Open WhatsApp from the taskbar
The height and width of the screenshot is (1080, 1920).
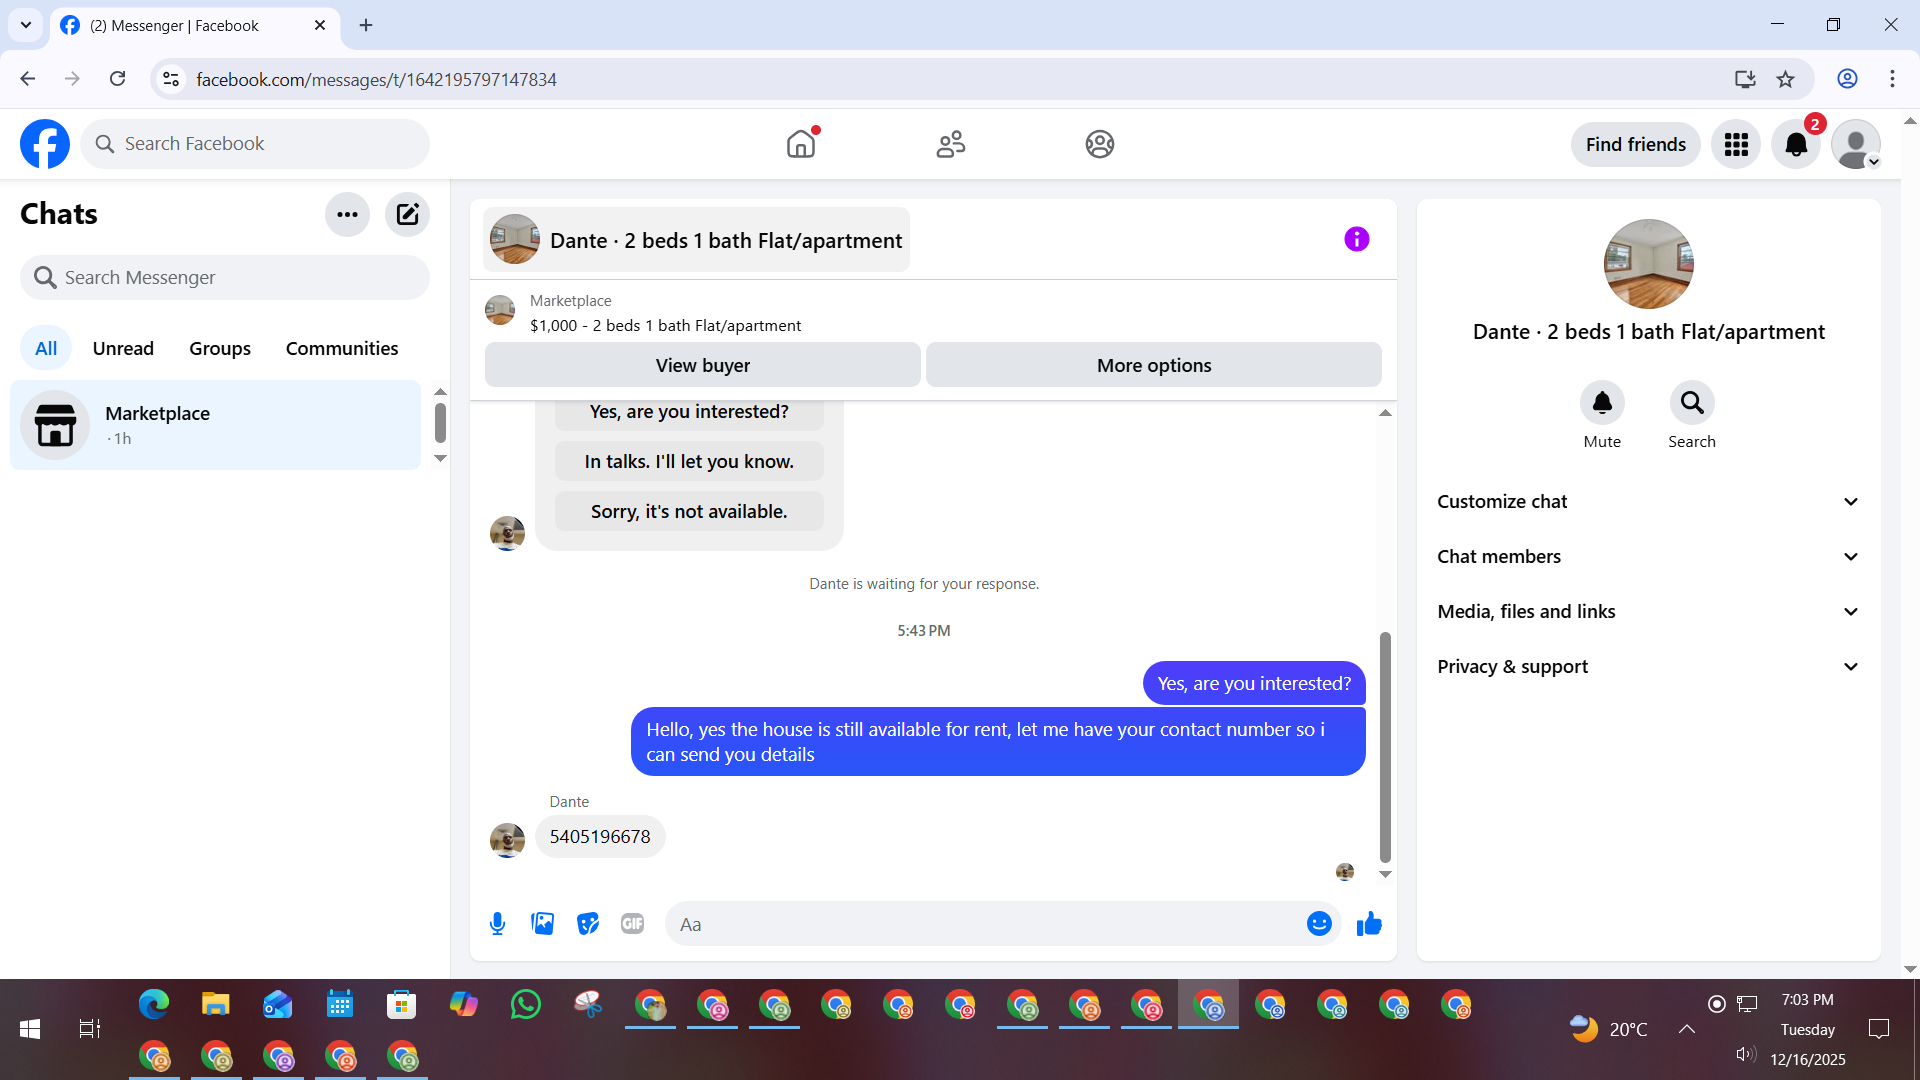pos(525,1004)
